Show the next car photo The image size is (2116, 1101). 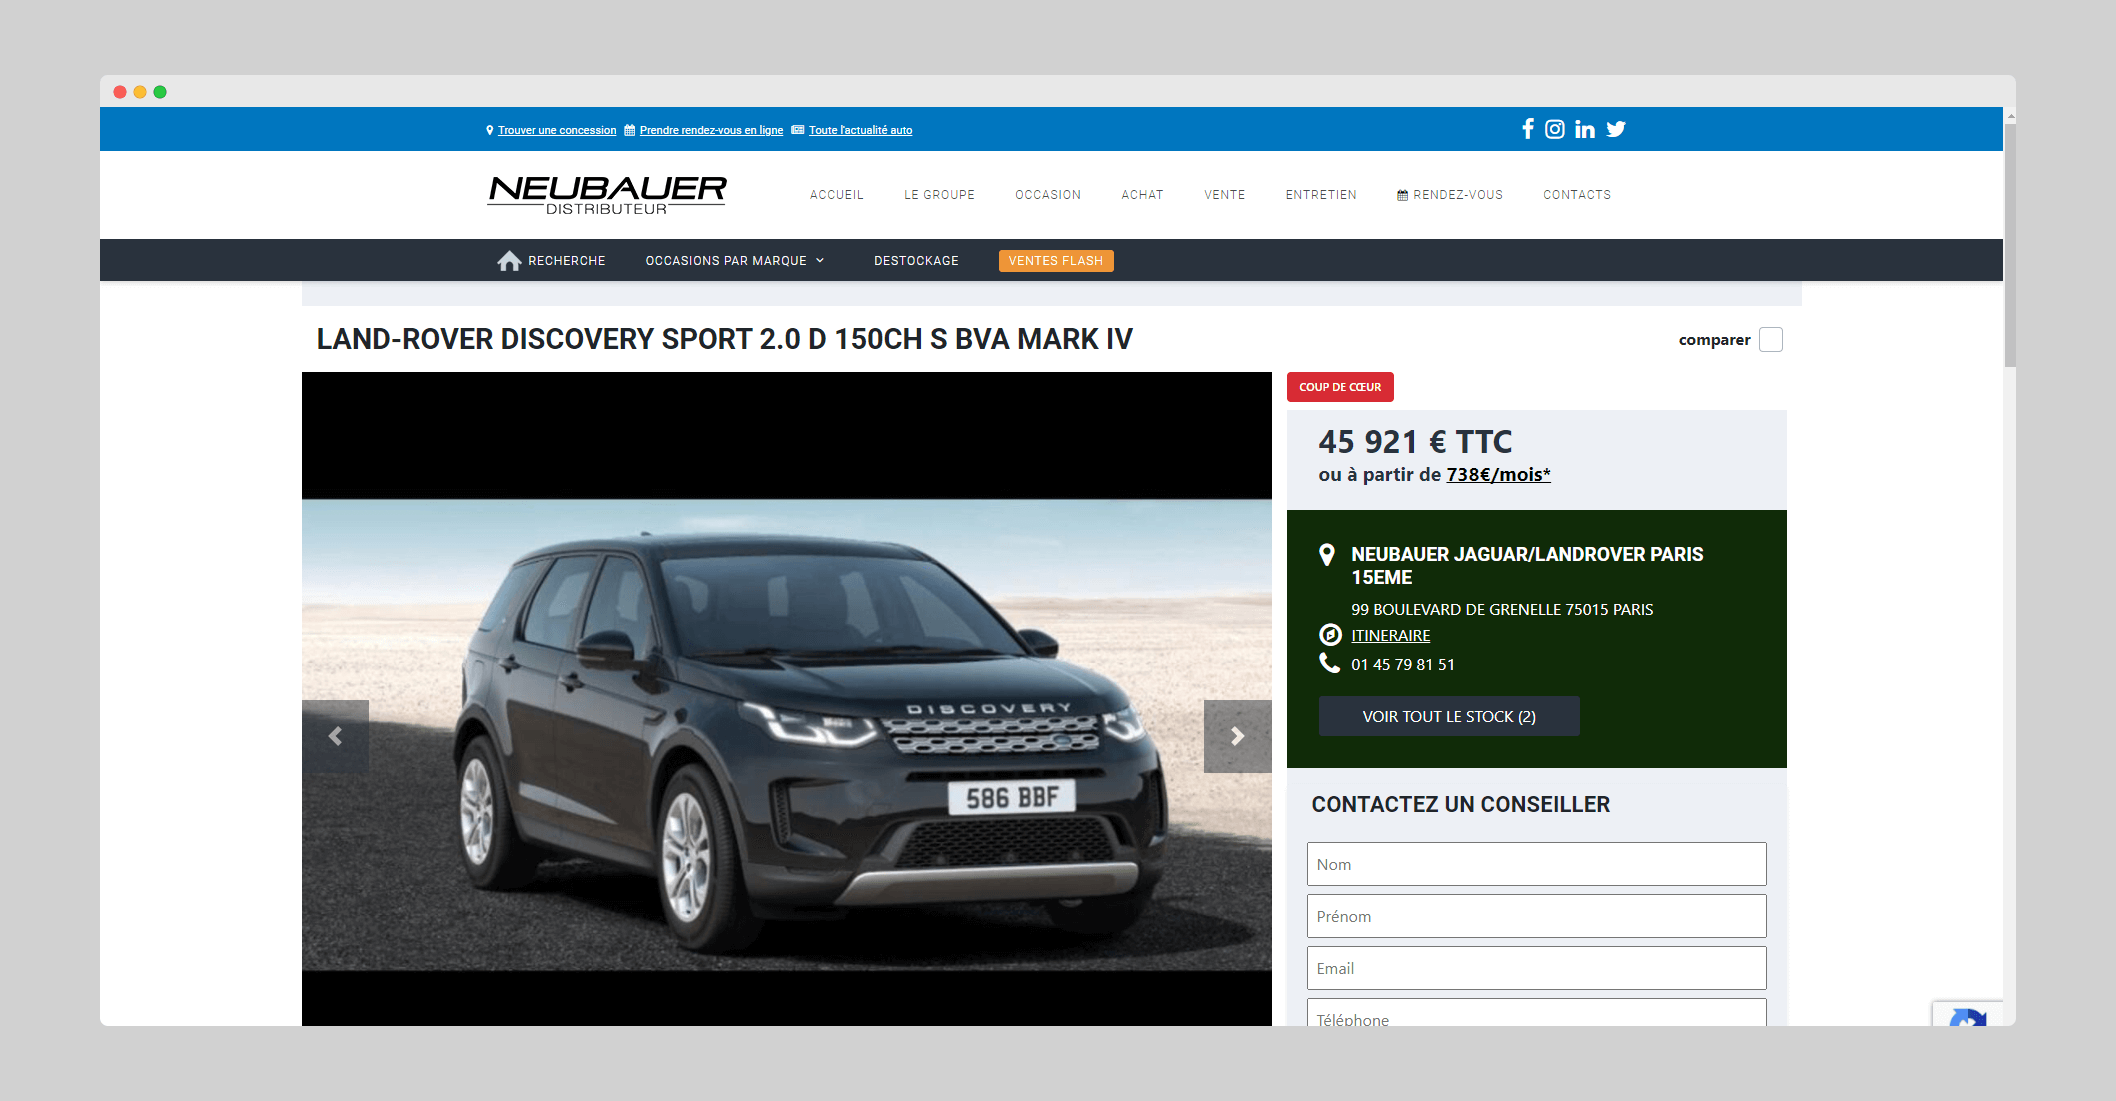click(x=1238, y=736)
